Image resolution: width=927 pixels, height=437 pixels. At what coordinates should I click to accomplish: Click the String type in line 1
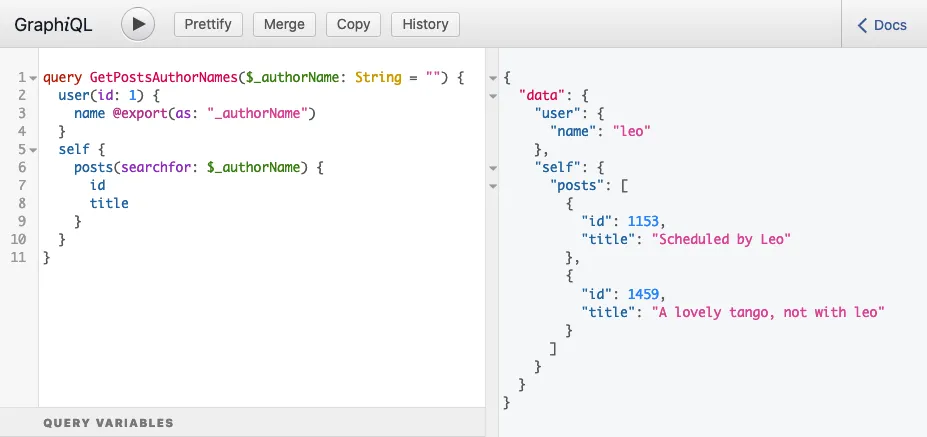pos(378,77)
